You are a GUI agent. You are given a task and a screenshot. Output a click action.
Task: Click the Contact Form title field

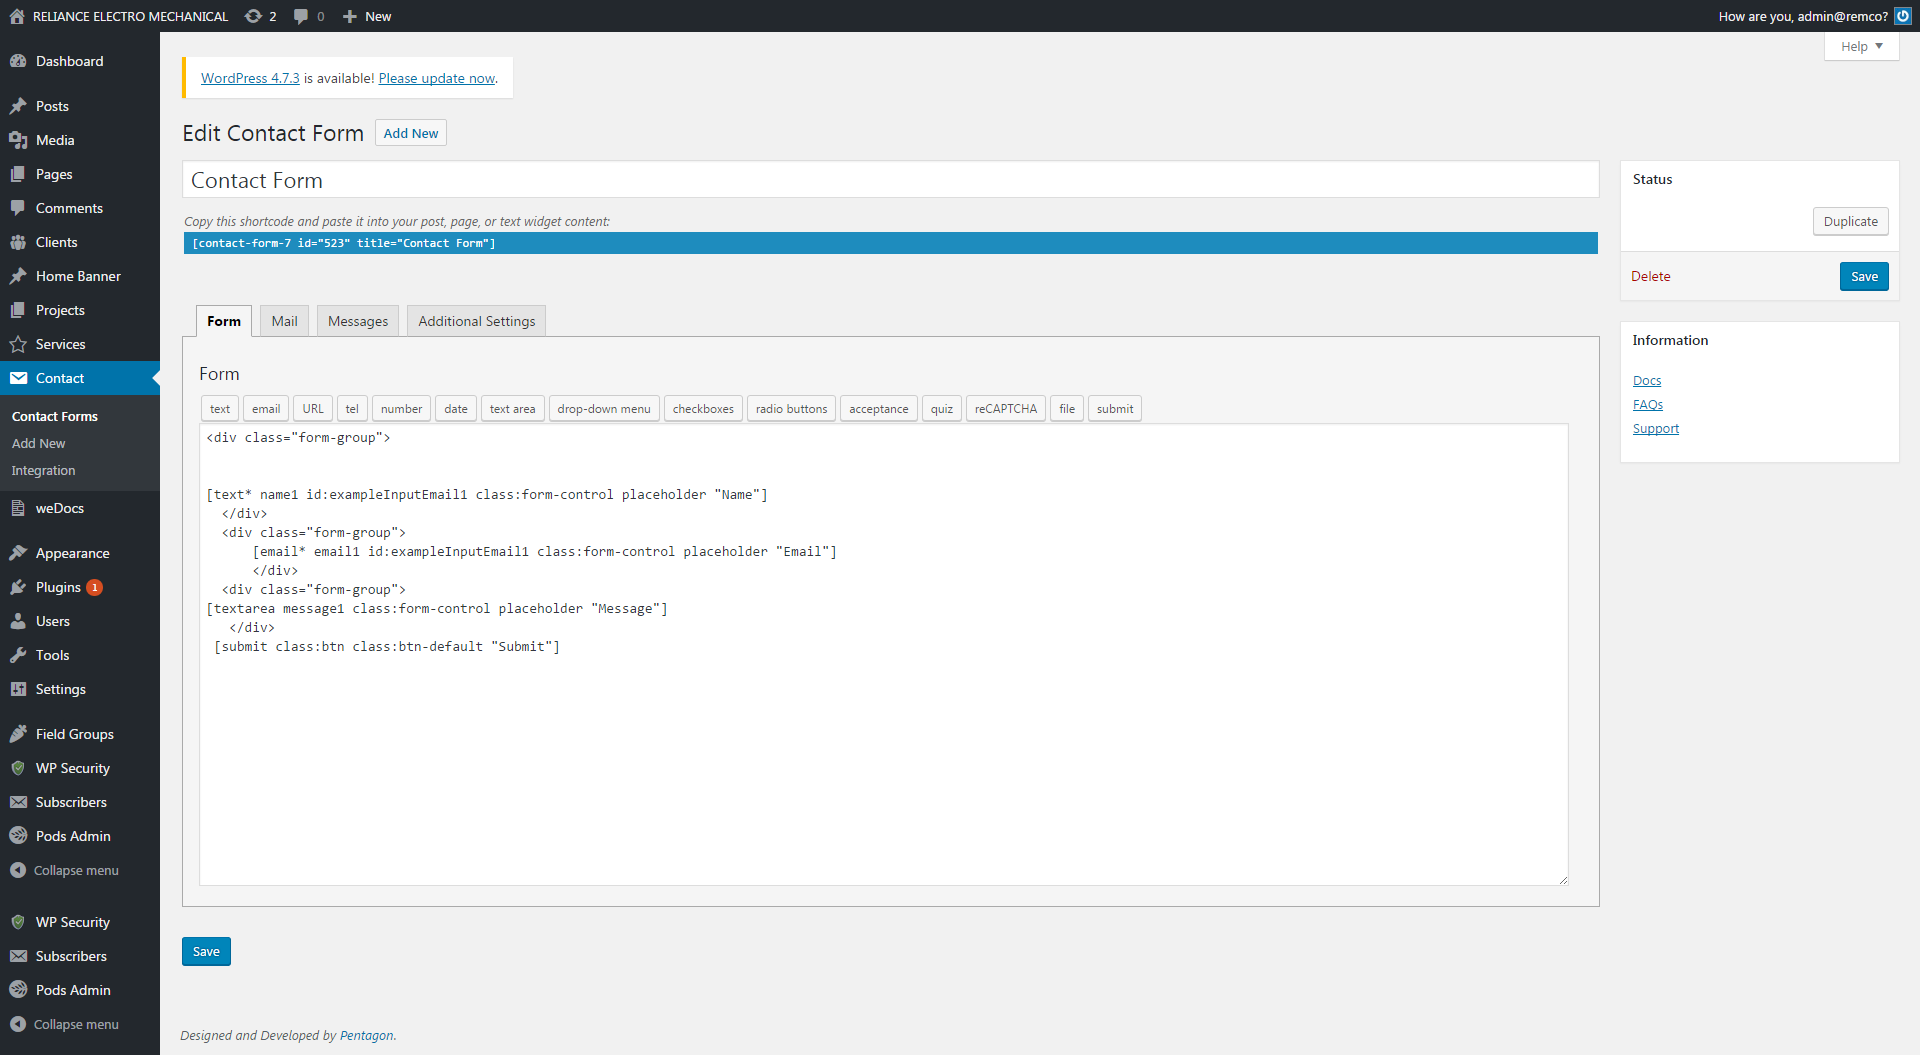[x=890, y=180]
